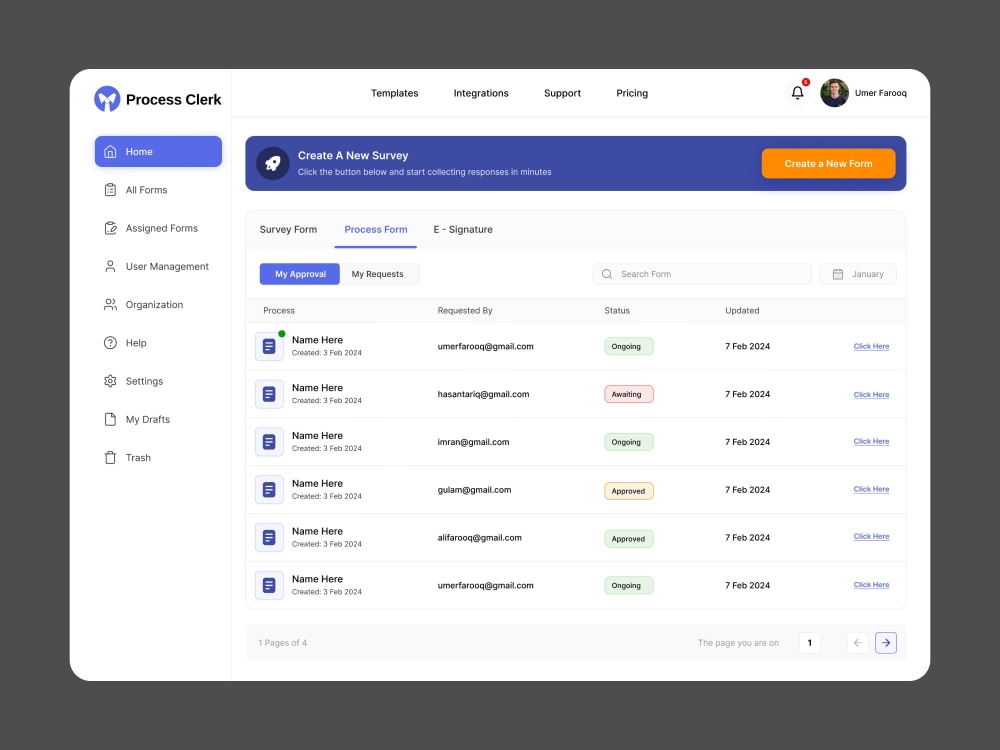Open the Pricing menu item
This screenshot has width=1000, height=750.
[632, 93]
